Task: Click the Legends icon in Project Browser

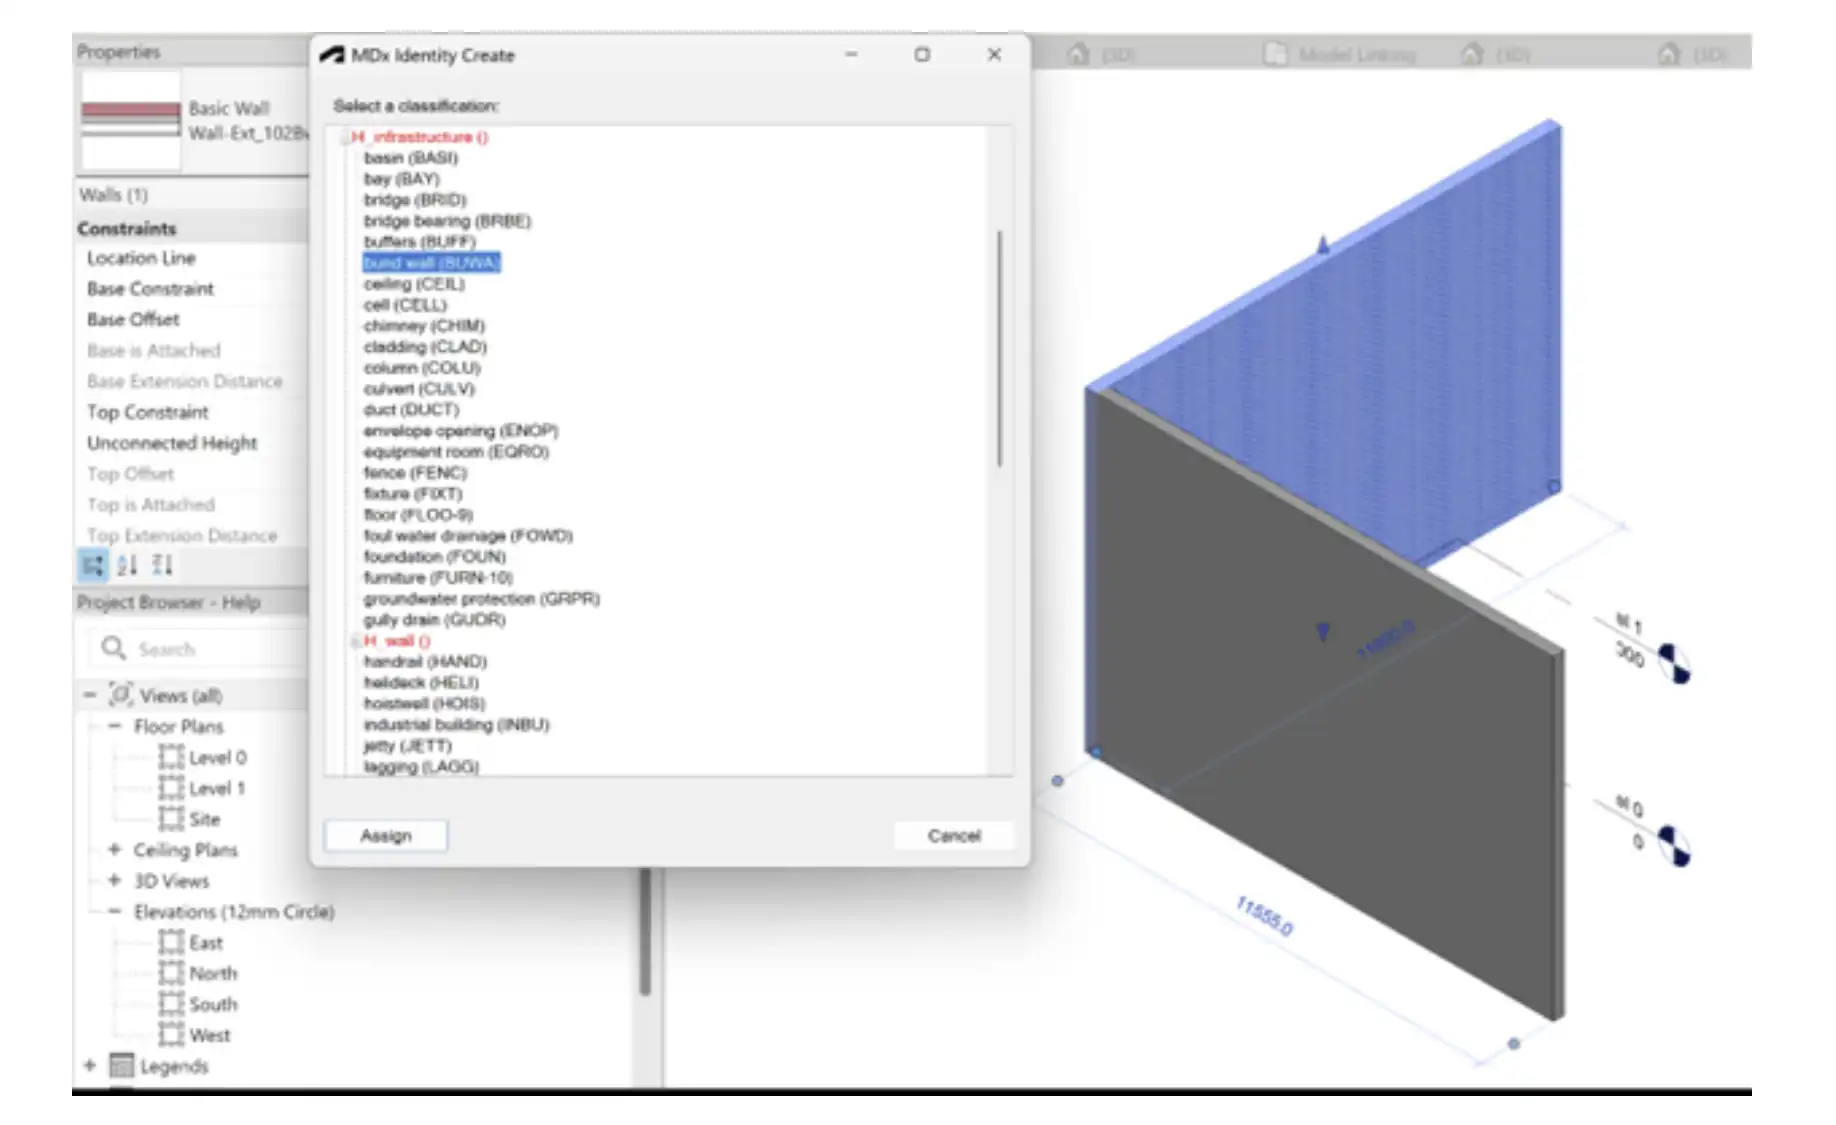Action: [x=121, y=1066]
